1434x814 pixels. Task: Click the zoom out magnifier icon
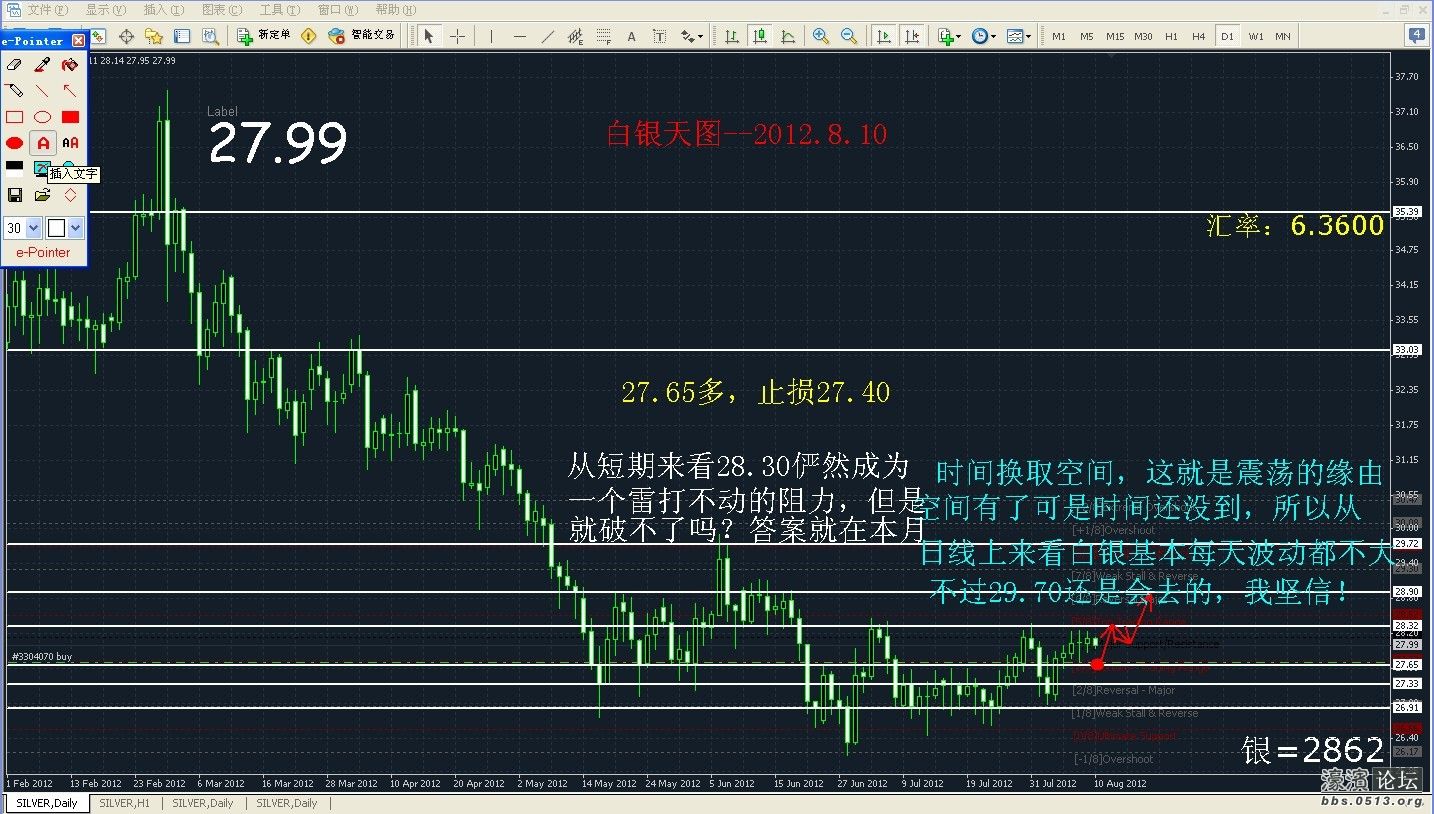(x=848, y=36)
